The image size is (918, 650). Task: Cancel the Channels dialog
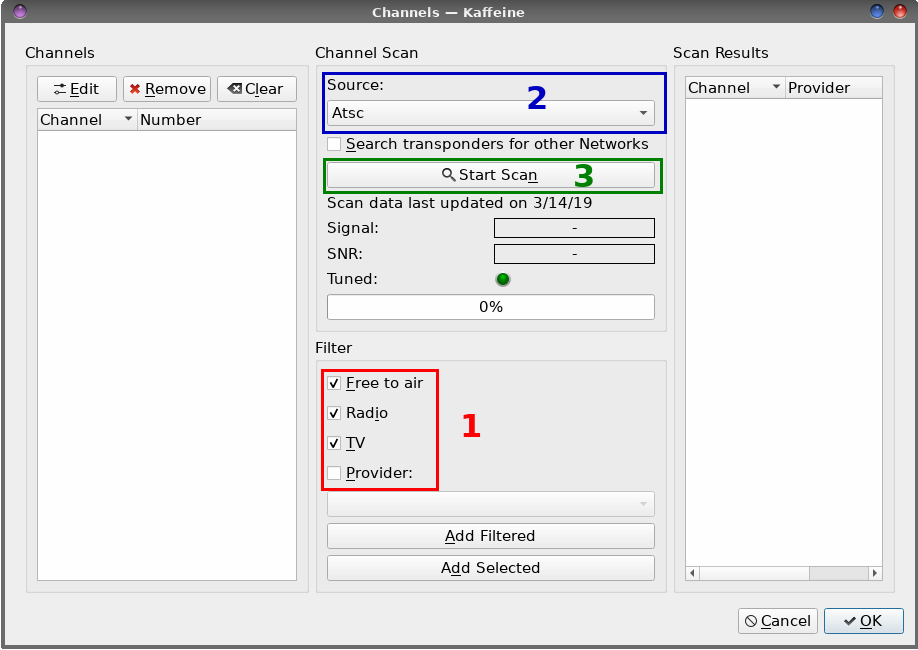[x=777, y=621]
